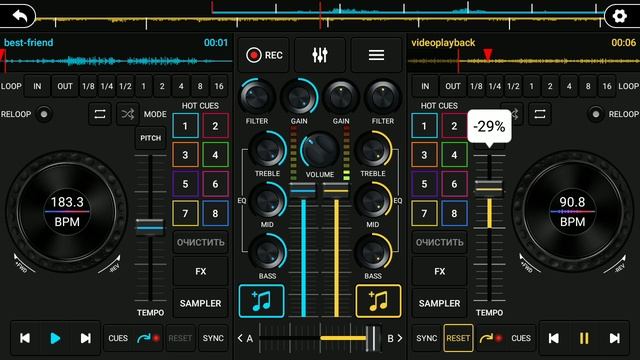Clear left deck hot cues with ОЧИСТИТЬ
The image size is (640, 360).
pyautogui.click(x=200, y=242)
